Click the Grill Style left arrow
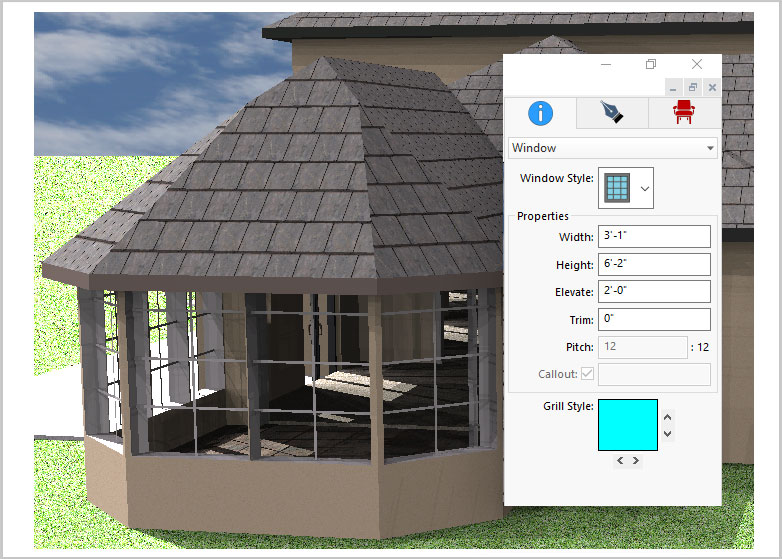This screenshot has width=782, height=559. coord(620,460)
